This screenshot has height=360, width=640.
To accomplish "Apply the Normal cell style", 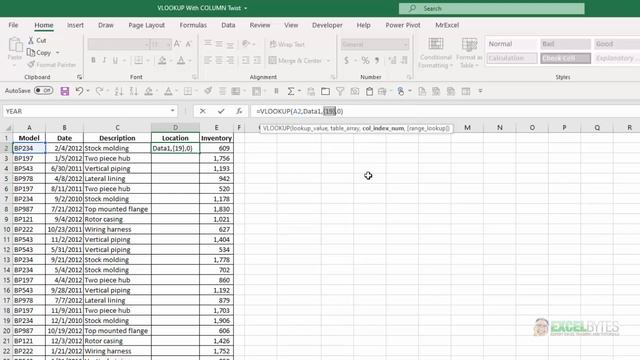I will click(x=511, y=44).
